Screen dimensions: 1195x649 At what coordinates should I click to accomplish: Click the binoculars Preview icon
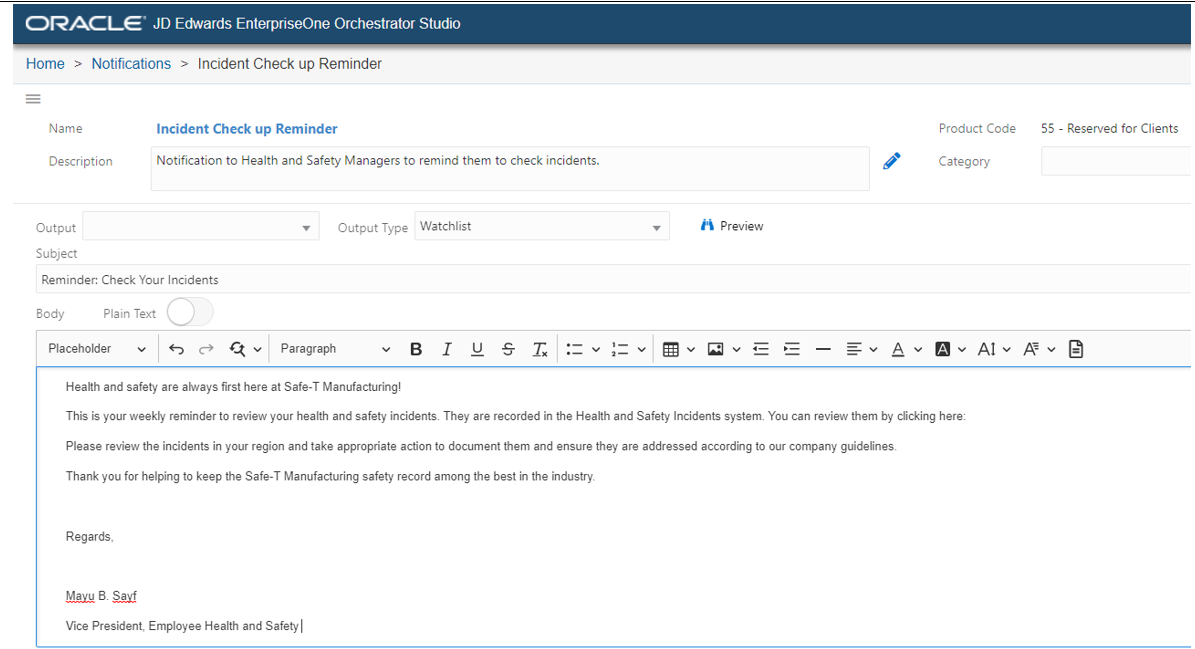tap(707, 225)
